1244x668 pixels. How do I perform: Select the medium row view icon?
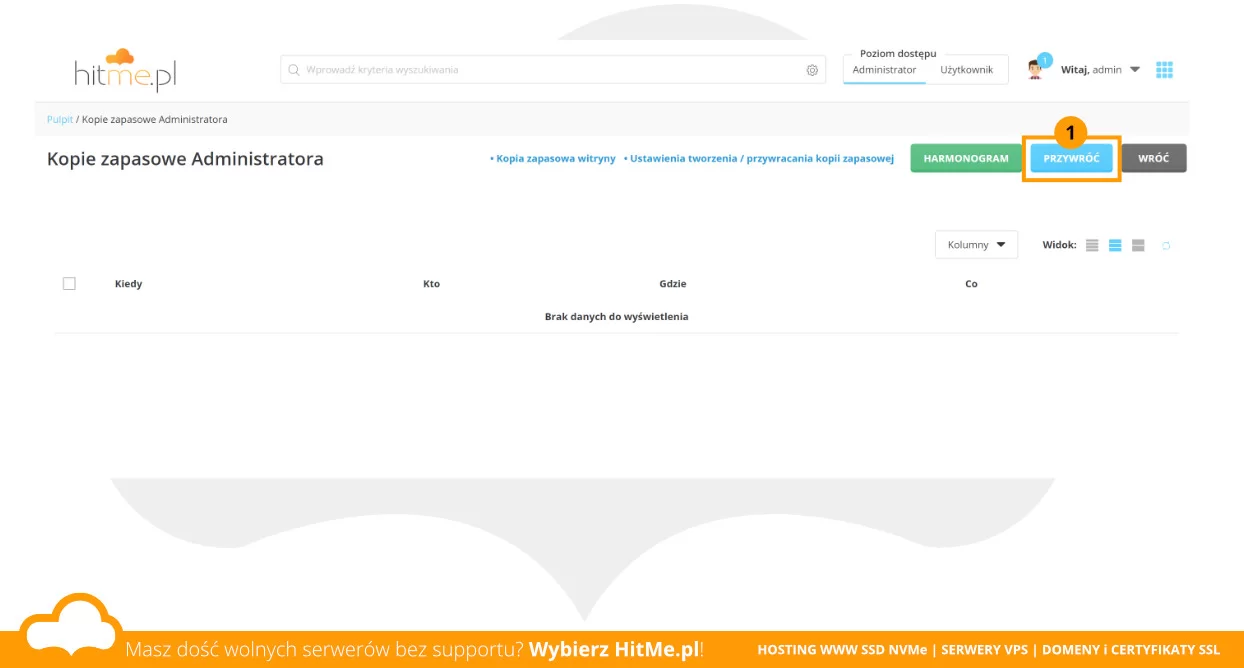pos(1115,245)
